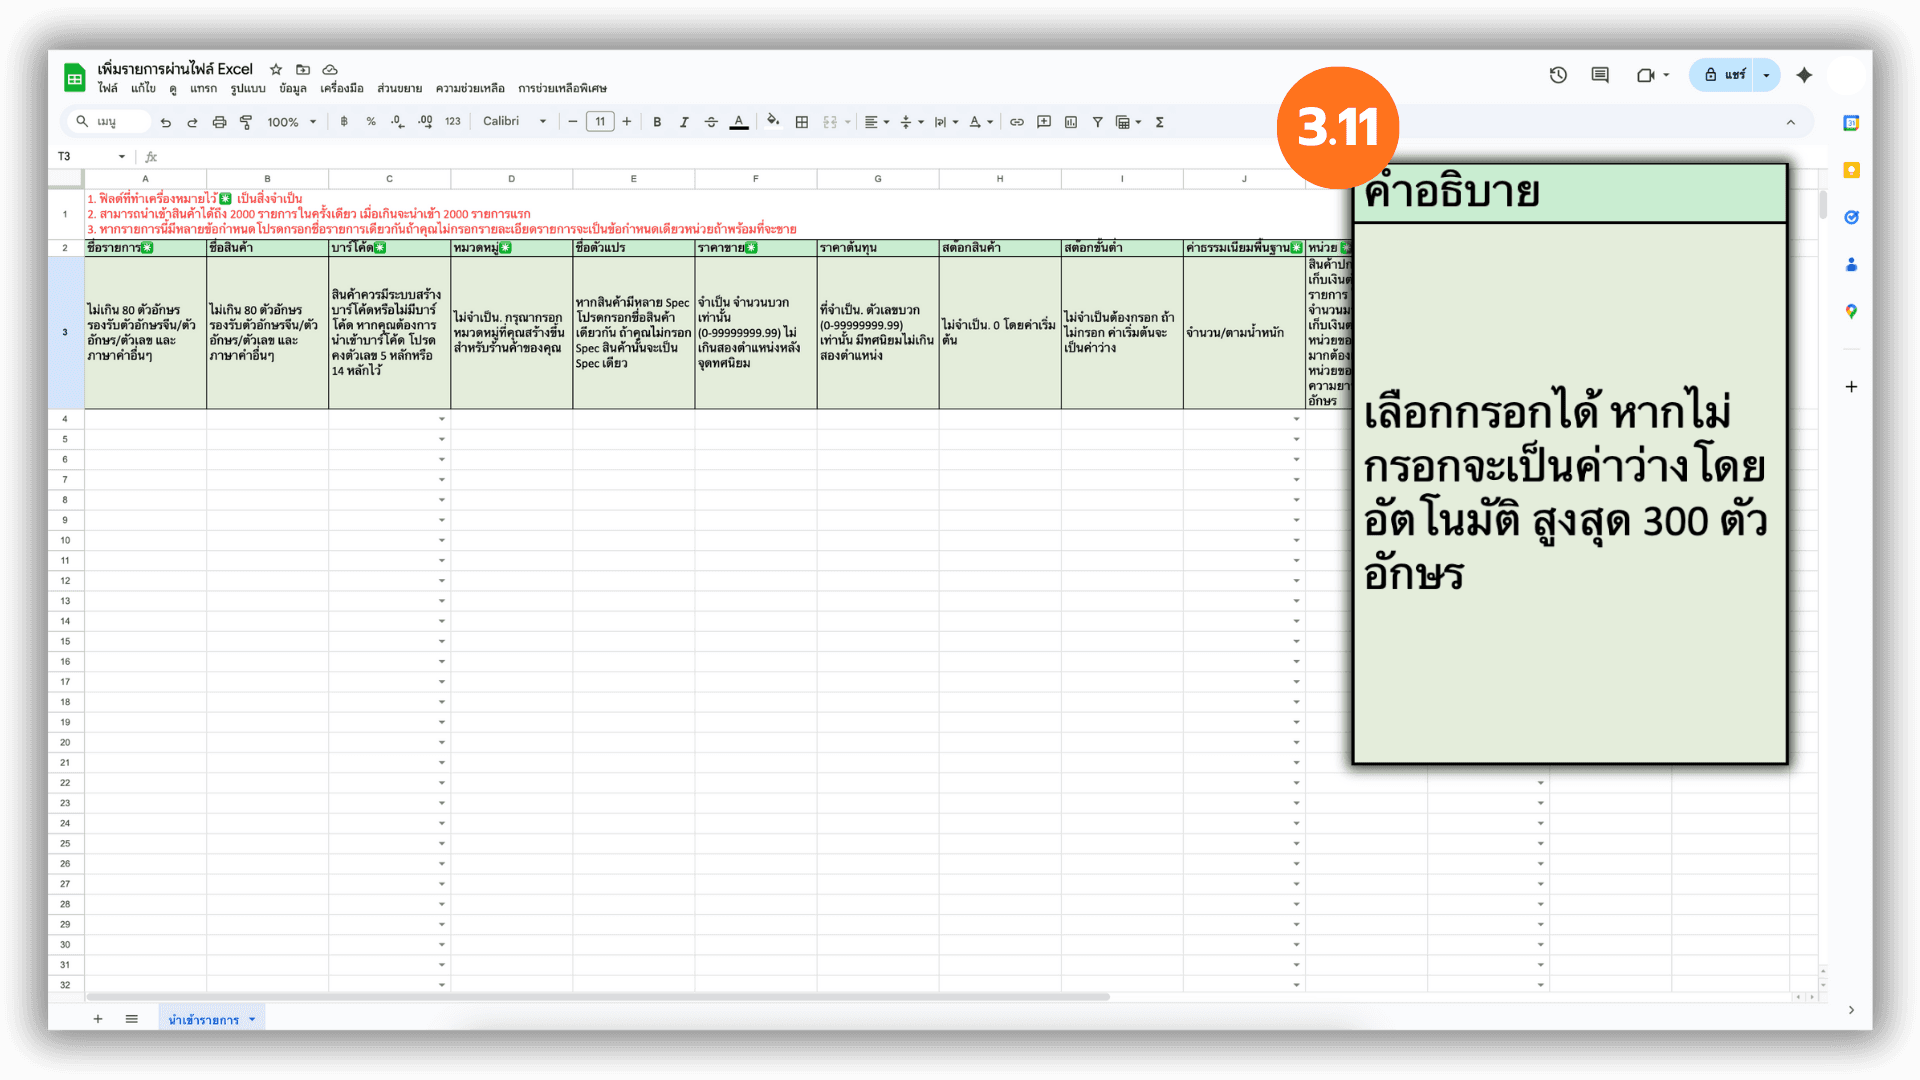Insert a link via toolbar icon
1920x1080 pixels.
[x=1017, y=122]
